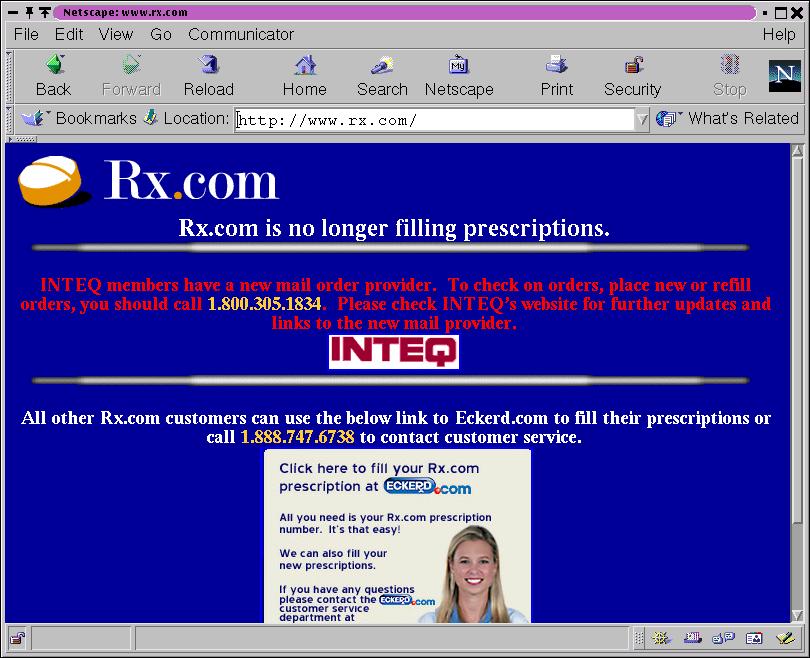Click "Rx.com is no longer filling prescriptions" heading

pyautogui.click(x=394, y=228)
